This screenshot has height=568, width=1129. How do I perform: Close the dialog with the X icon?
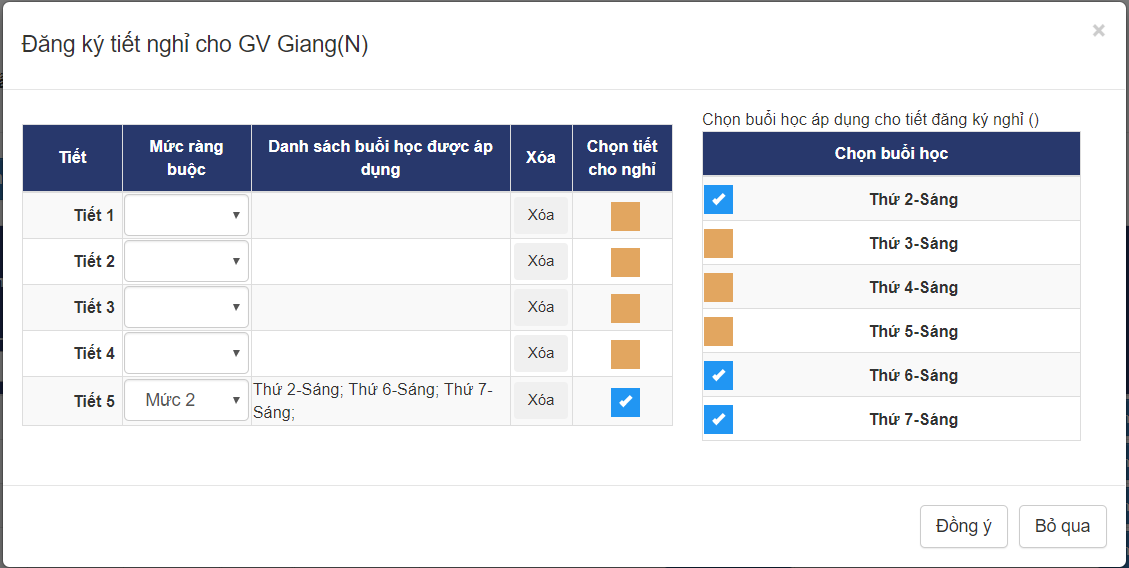pyautogui.click(x=1098, y=31)
